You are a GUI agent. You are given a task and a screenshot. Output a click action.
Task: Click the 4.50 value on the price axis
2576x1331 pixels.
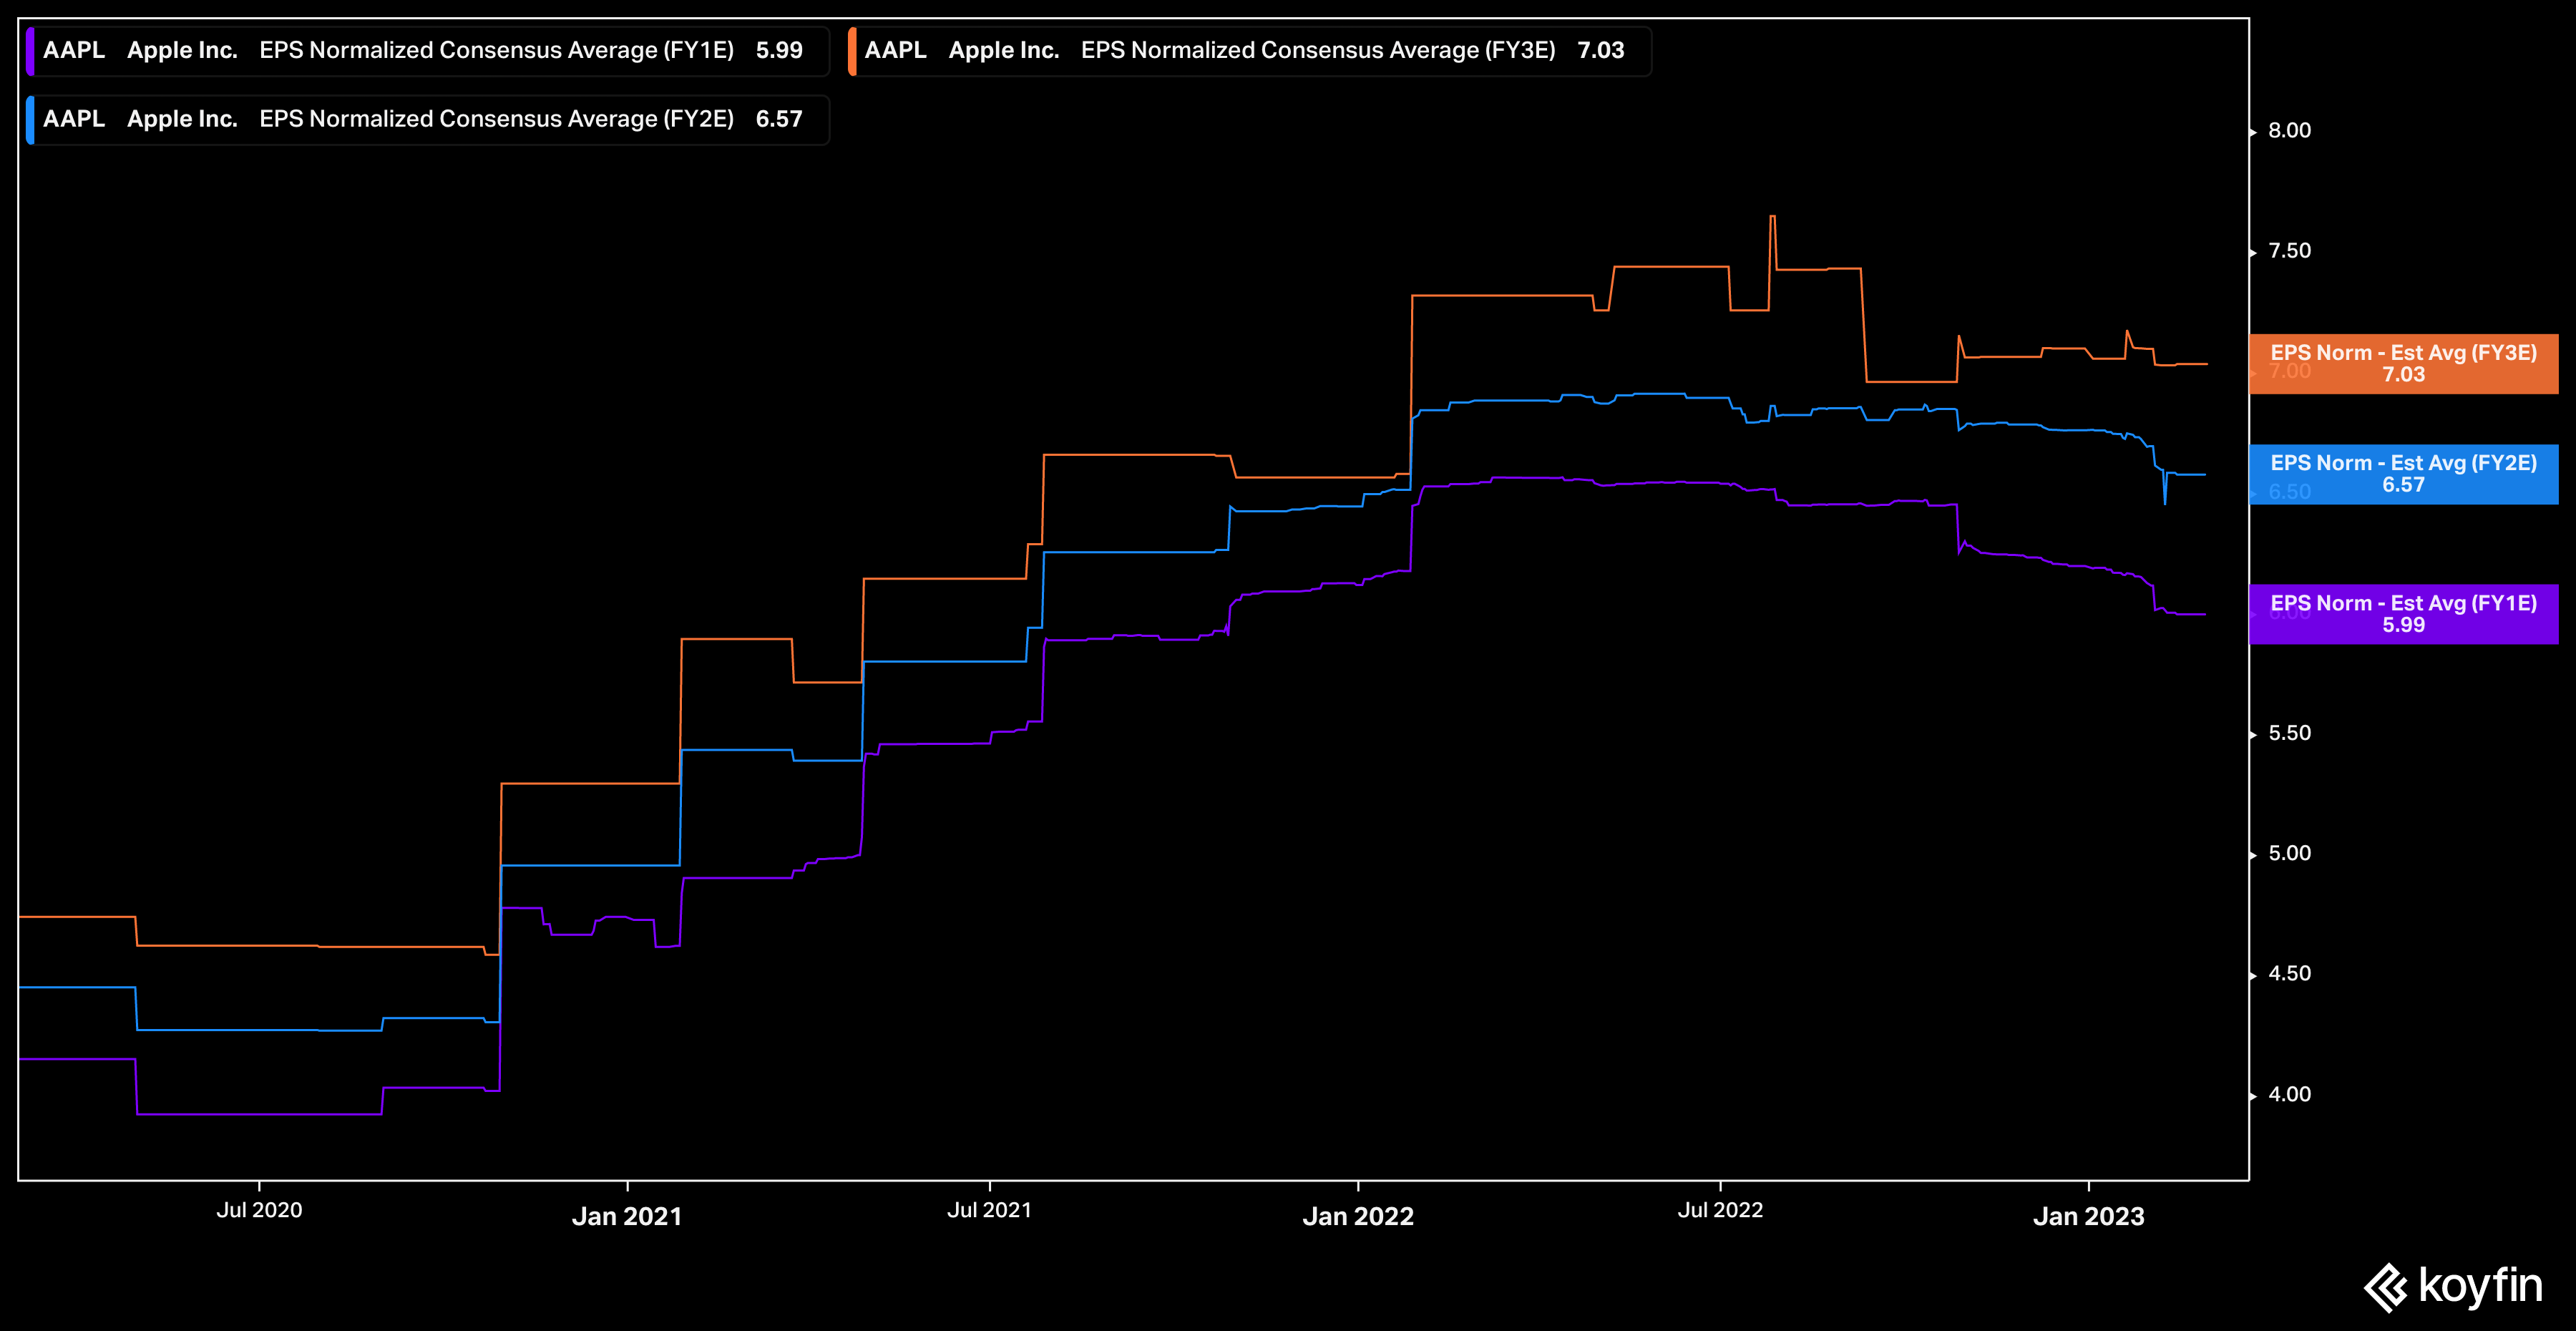pyautogui.click(x=2289, y=973)
